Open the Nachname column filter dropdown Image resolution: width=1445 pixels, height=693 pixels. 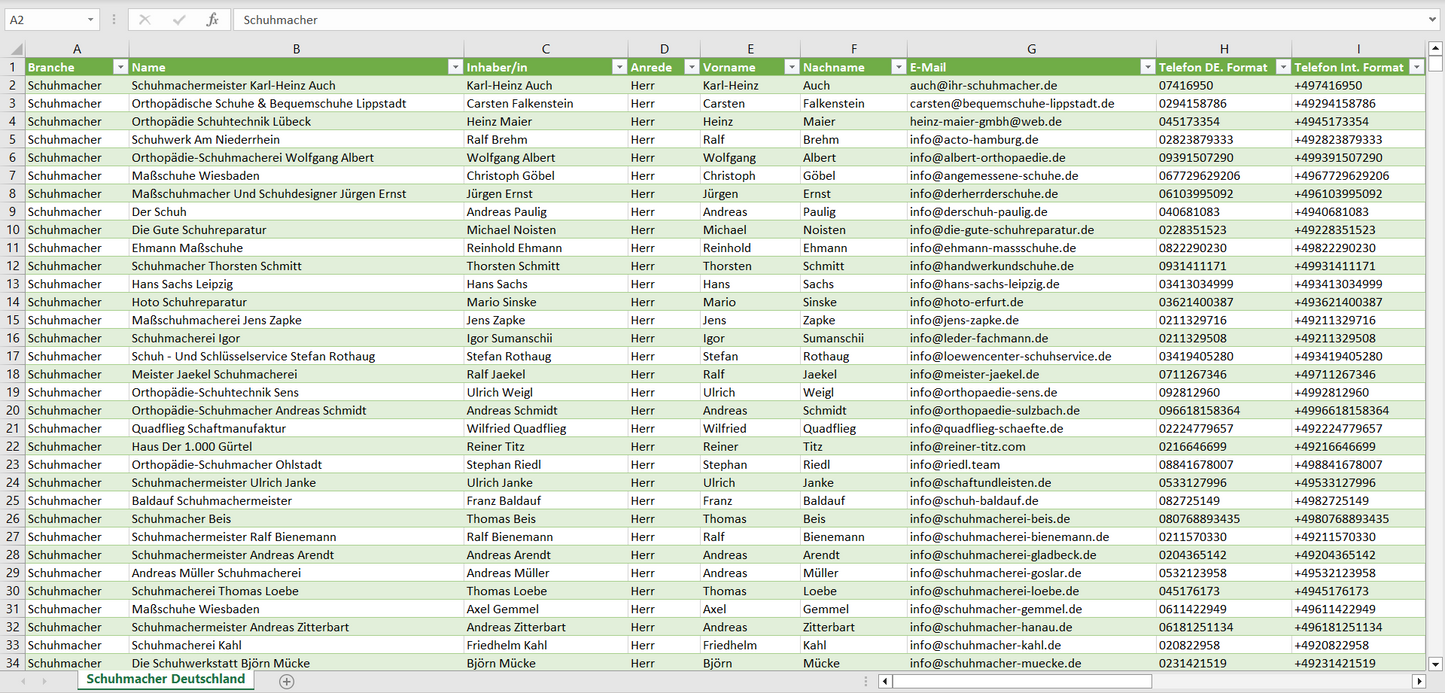coord(897,67)
